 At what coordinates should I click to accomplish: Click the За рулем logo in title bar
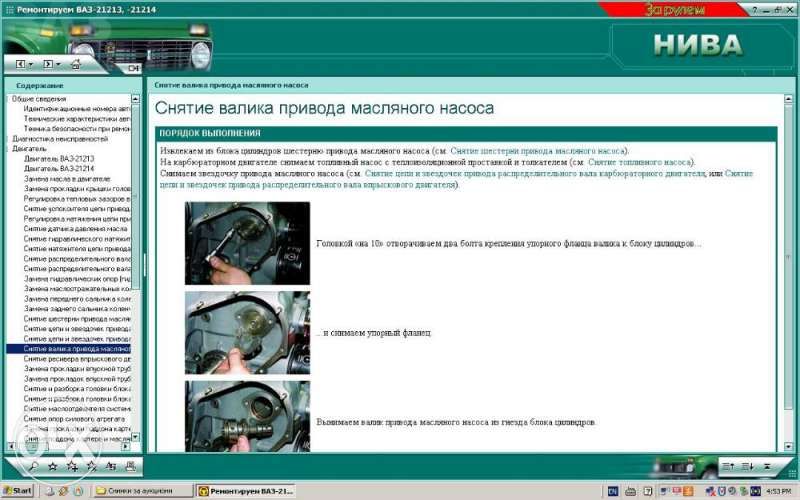tap(674, 9)
